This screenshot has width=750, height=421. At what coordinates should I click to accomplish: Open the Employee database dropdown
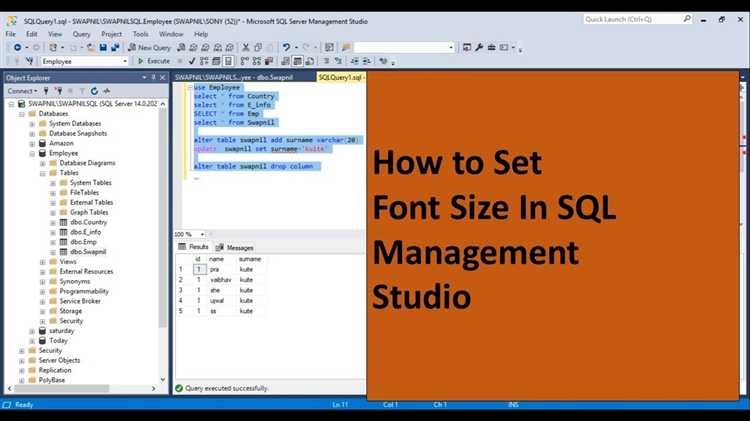124,61
